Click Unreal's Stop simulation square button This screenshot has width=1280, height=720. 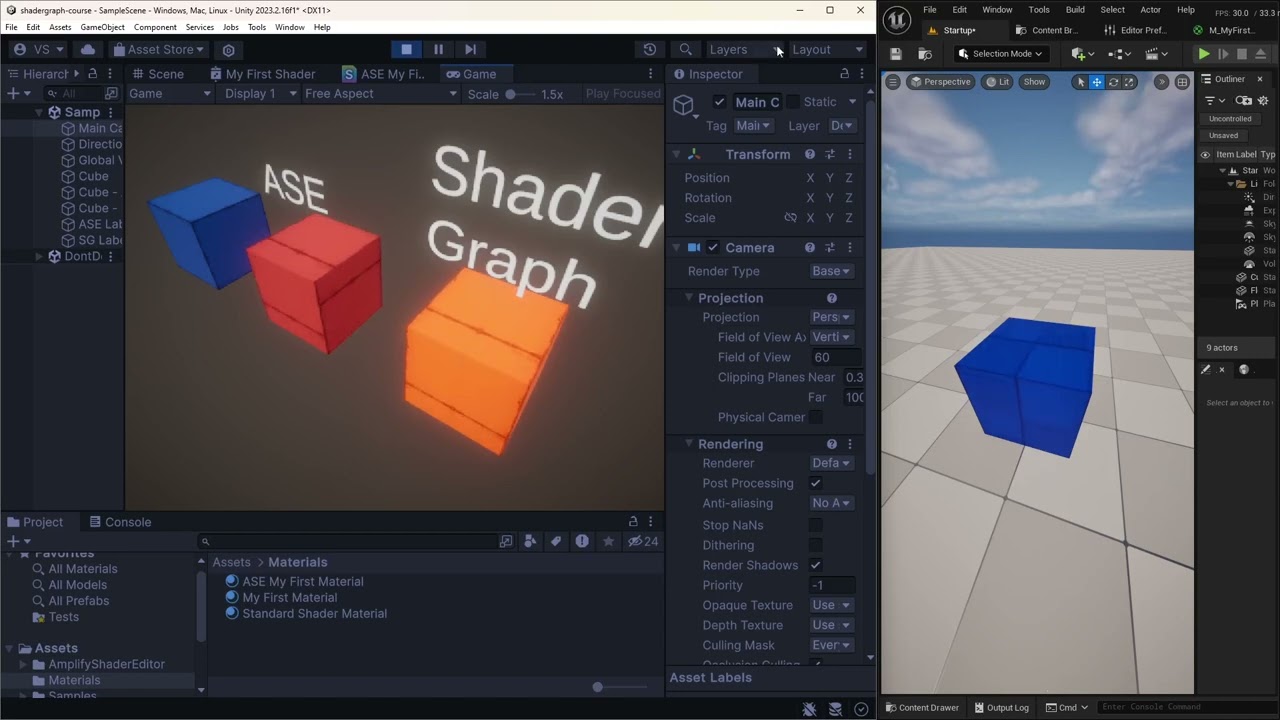(1242, 54)
